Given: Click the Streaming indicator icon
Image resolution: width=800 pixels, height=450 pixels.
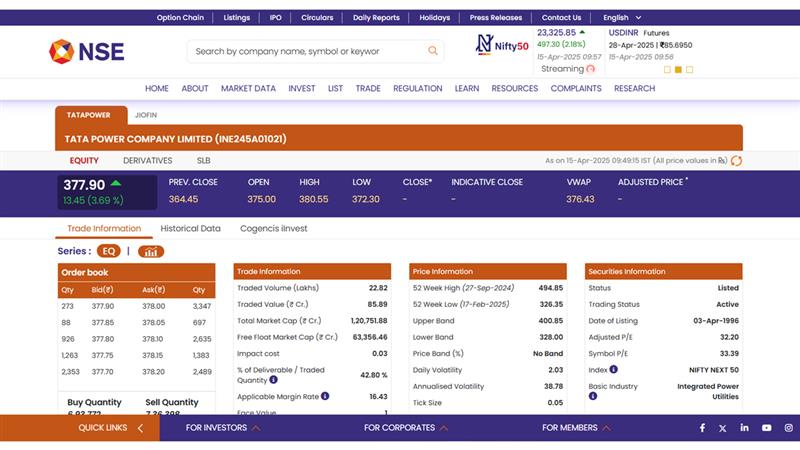Looking at the screenshot, I should [591, 69].
